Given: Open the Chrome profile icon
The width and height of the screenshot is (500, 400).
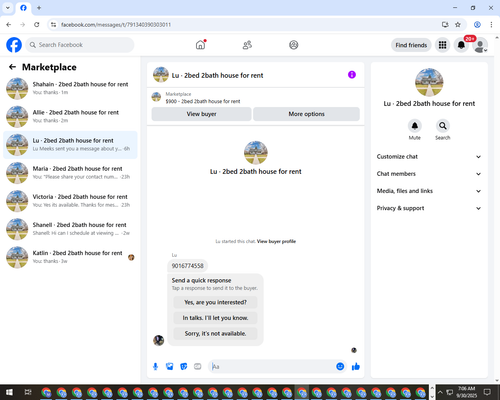Looking at the screenshot, I should tap(477, 24).
